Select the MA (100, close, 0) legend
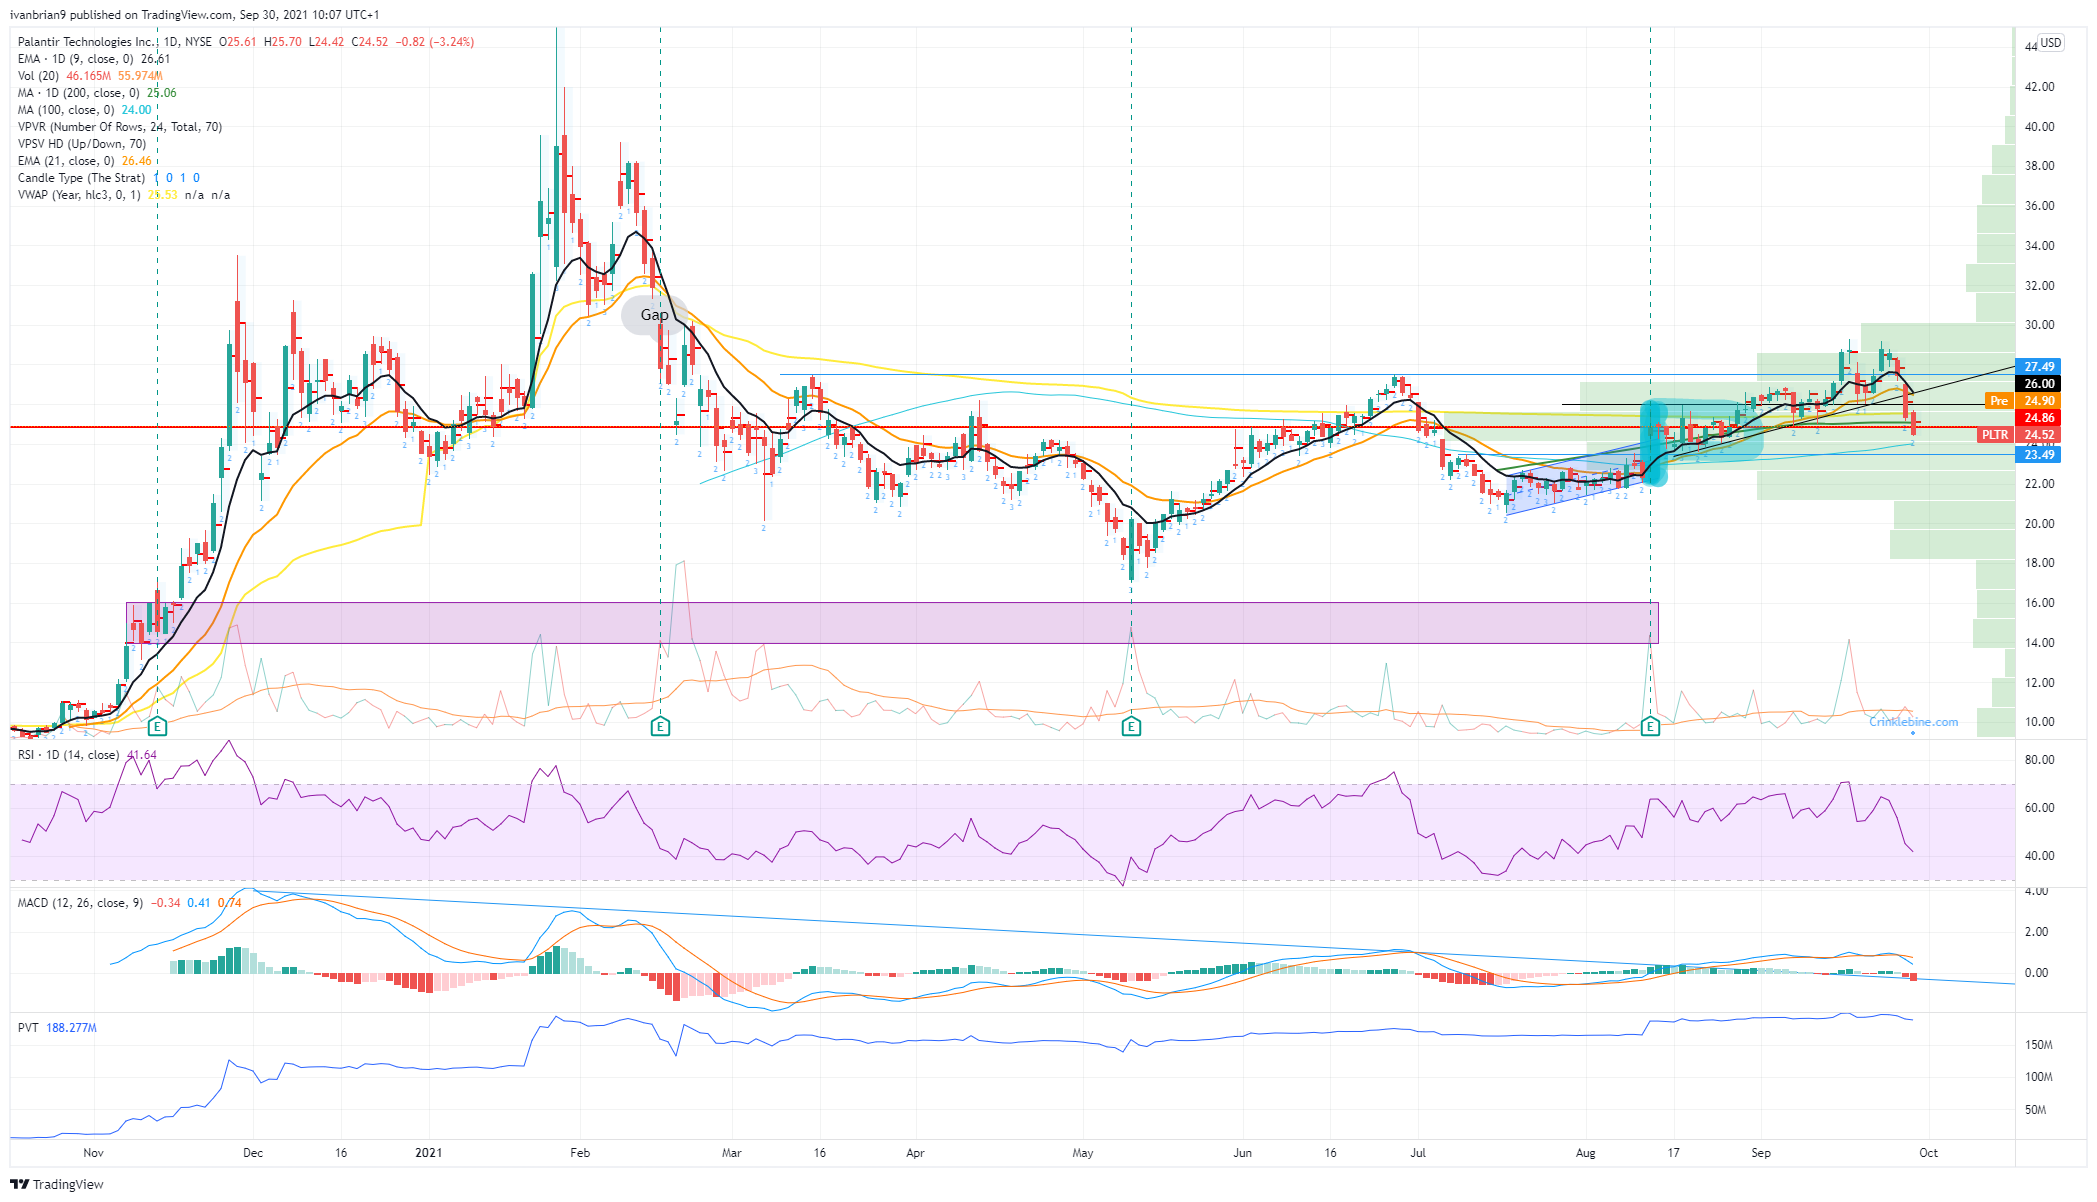The image size is (2097, 1202). tap(85, 110)
